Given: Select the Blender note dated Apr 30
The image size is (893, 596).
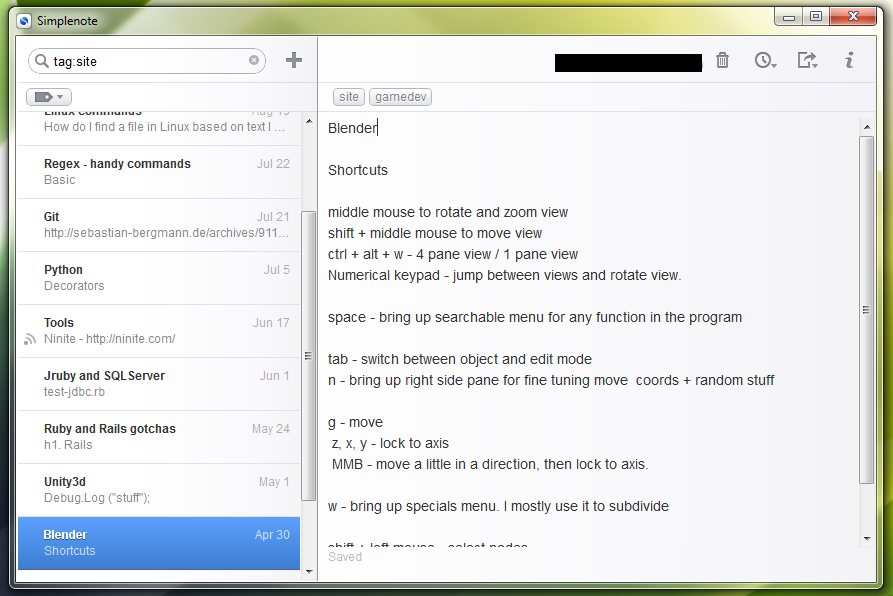Looking at the screenshot, I should point(159,543).
